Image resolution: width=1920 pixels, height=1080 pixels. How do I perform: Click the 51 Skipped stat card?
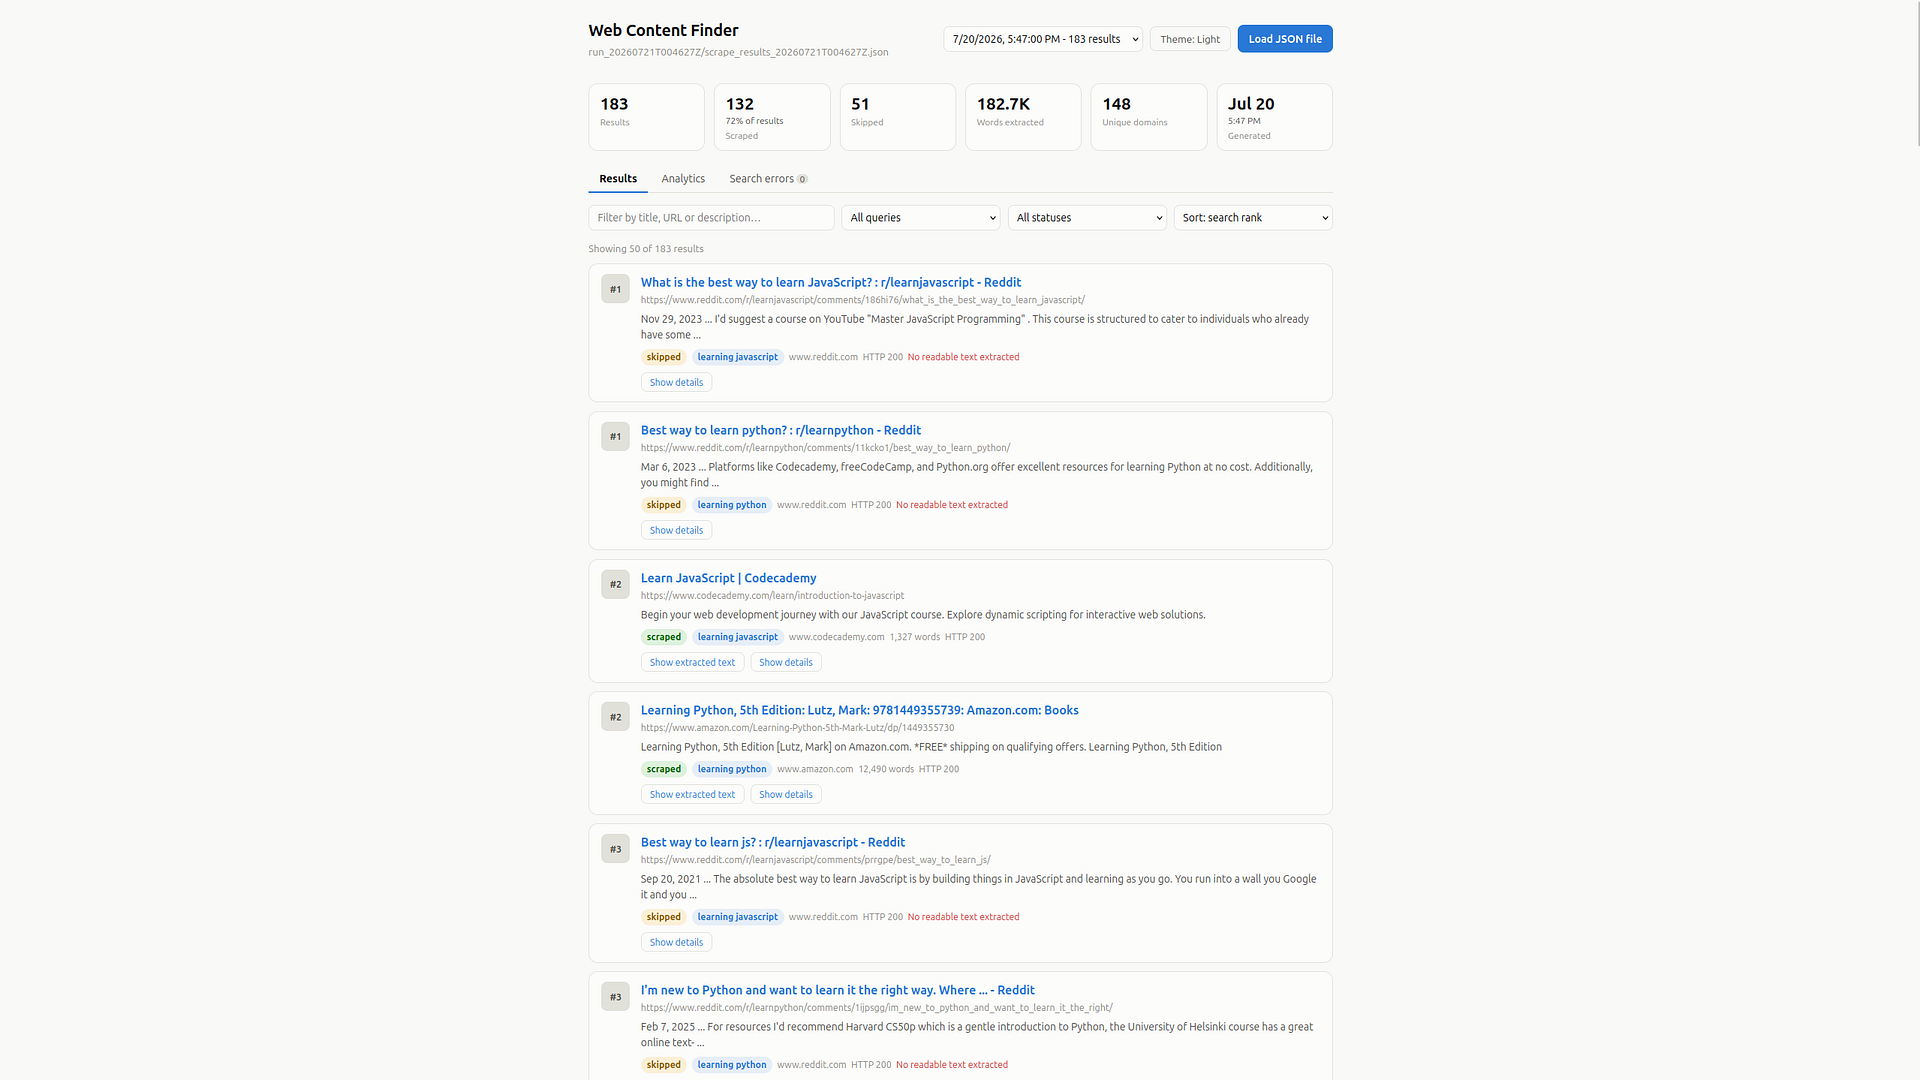(x=898, y=117)
